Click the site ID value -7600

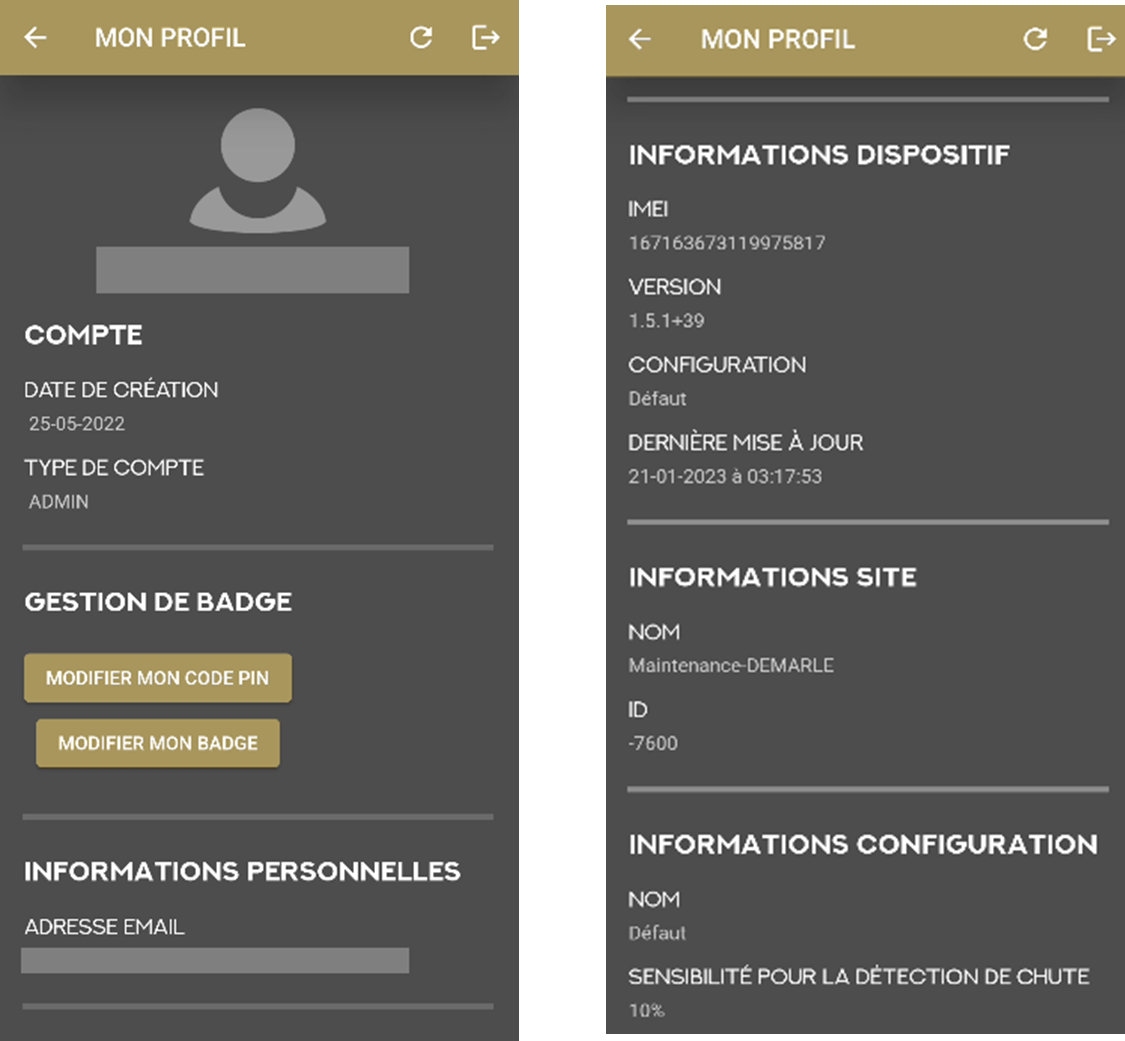pyautogui.click(x=653, y=743)
